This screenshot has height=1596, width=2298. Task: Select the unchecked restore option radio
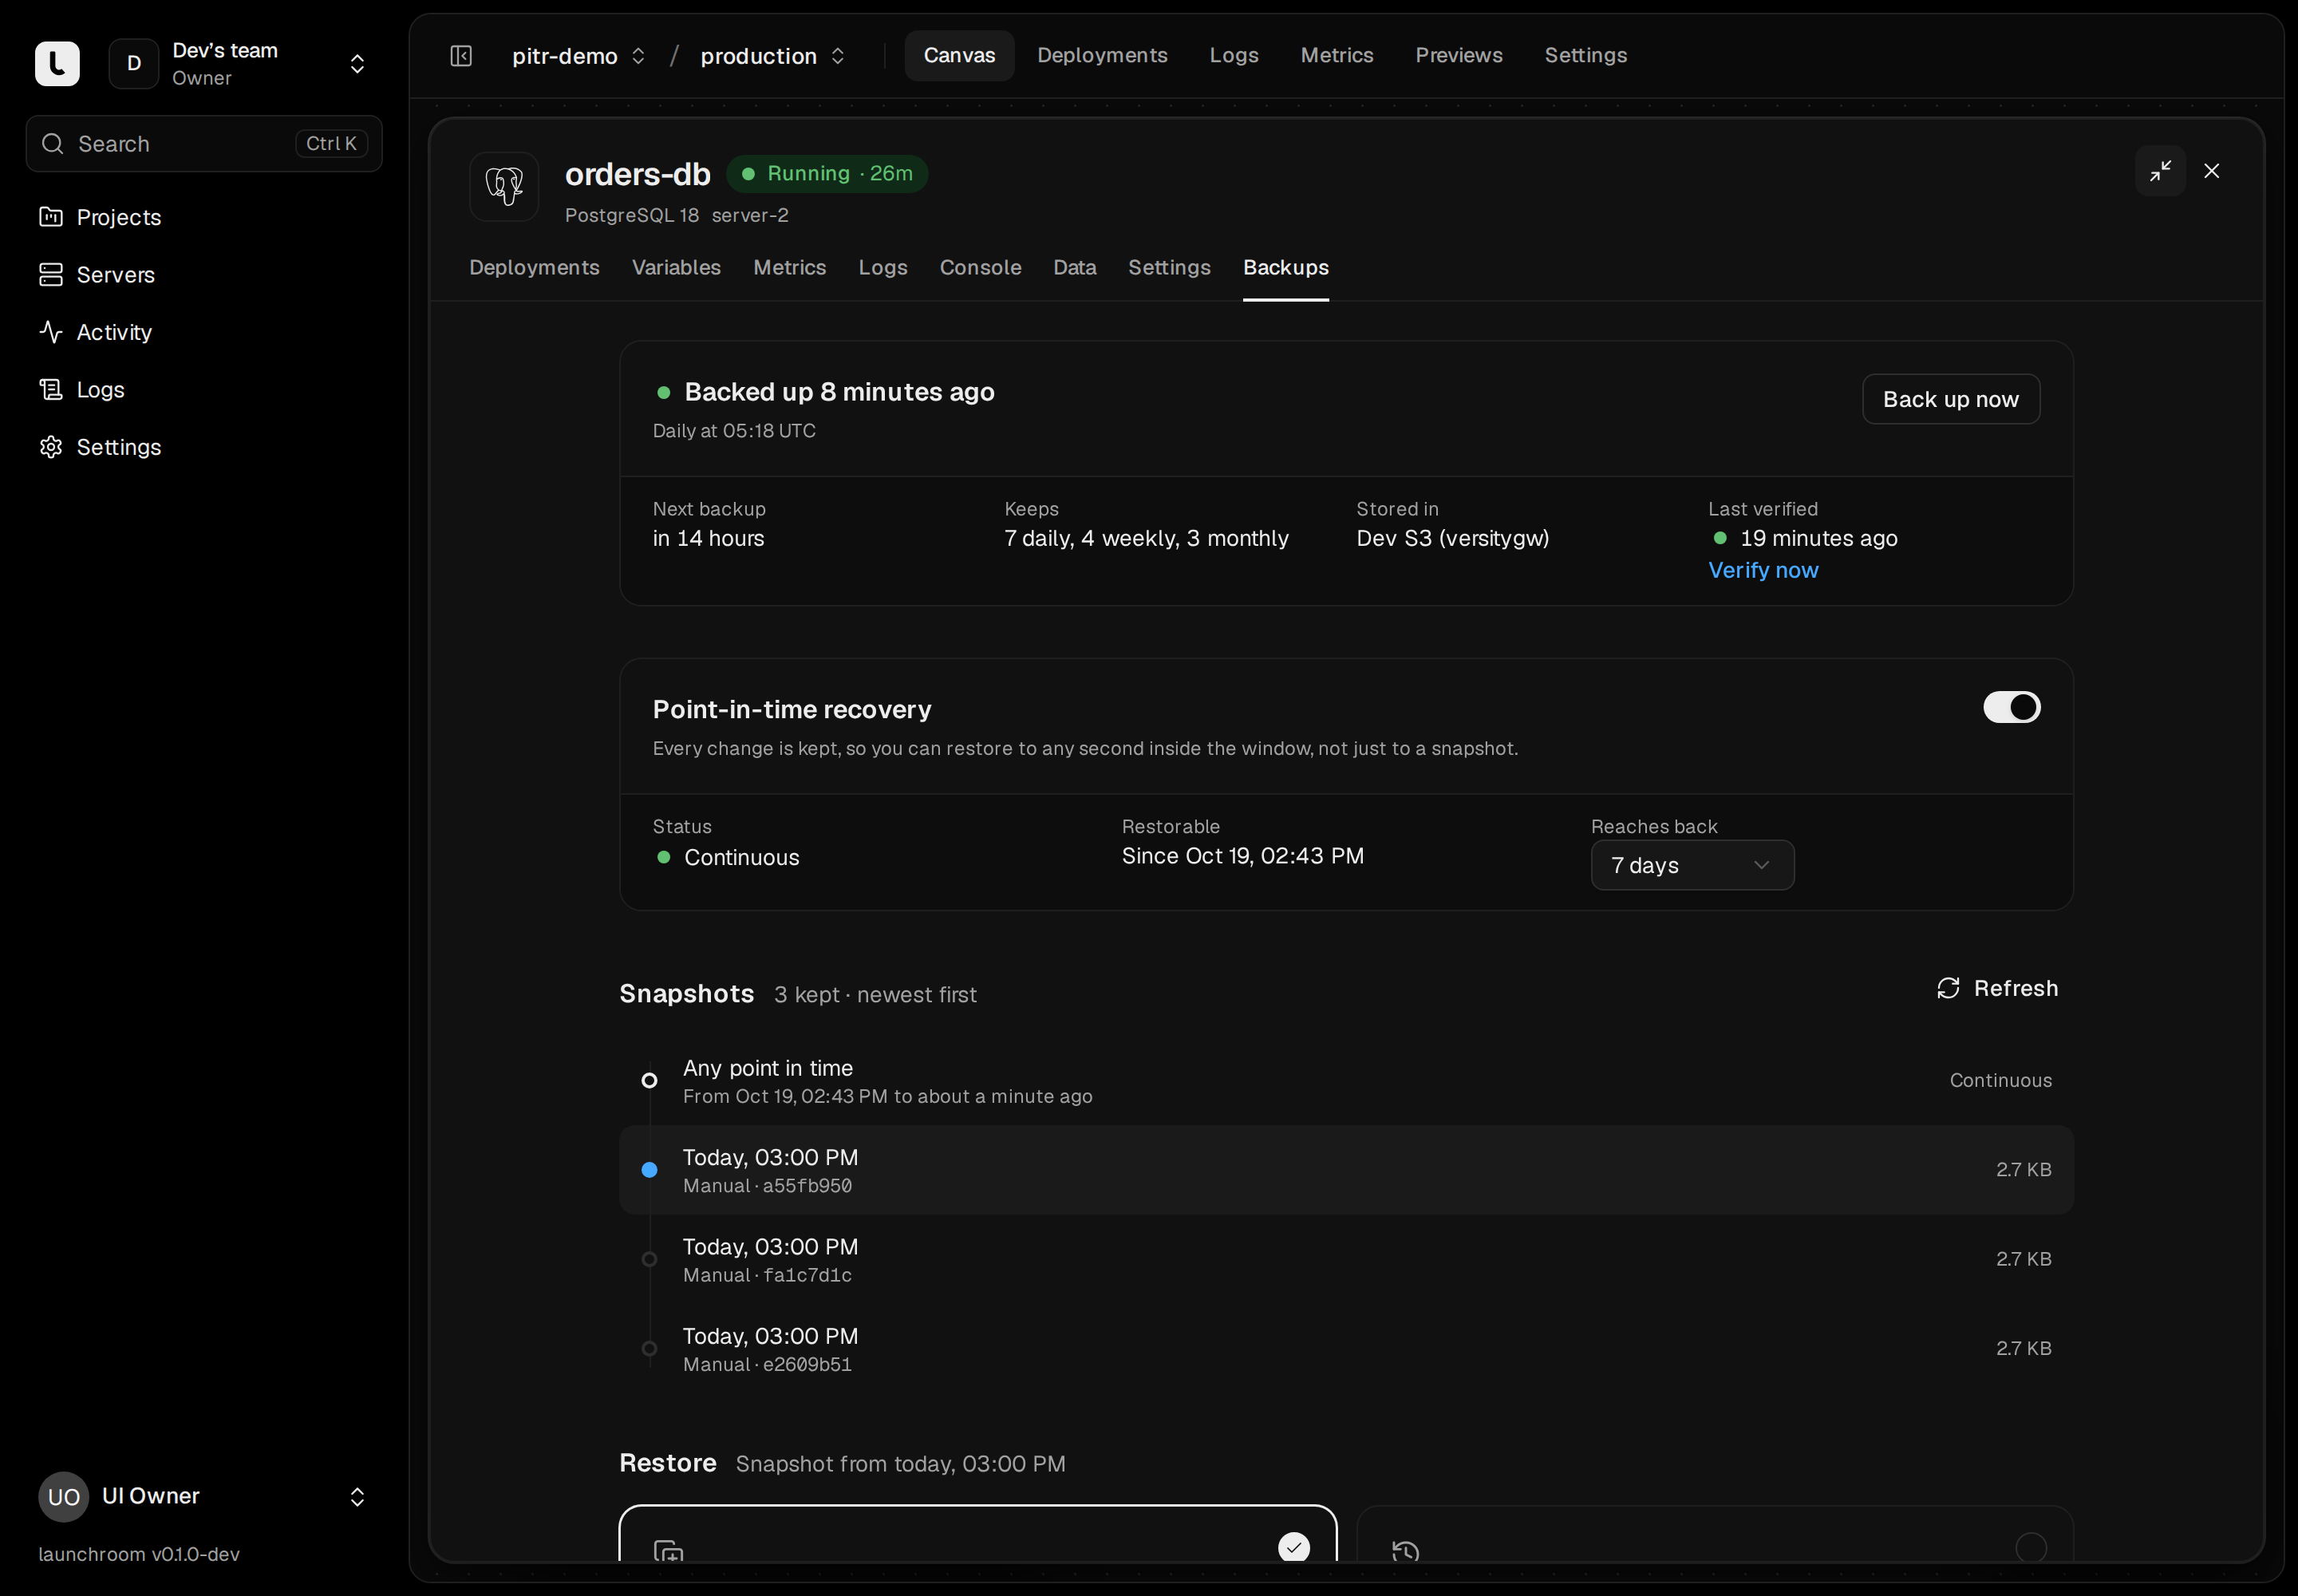pos(2030,1547)
